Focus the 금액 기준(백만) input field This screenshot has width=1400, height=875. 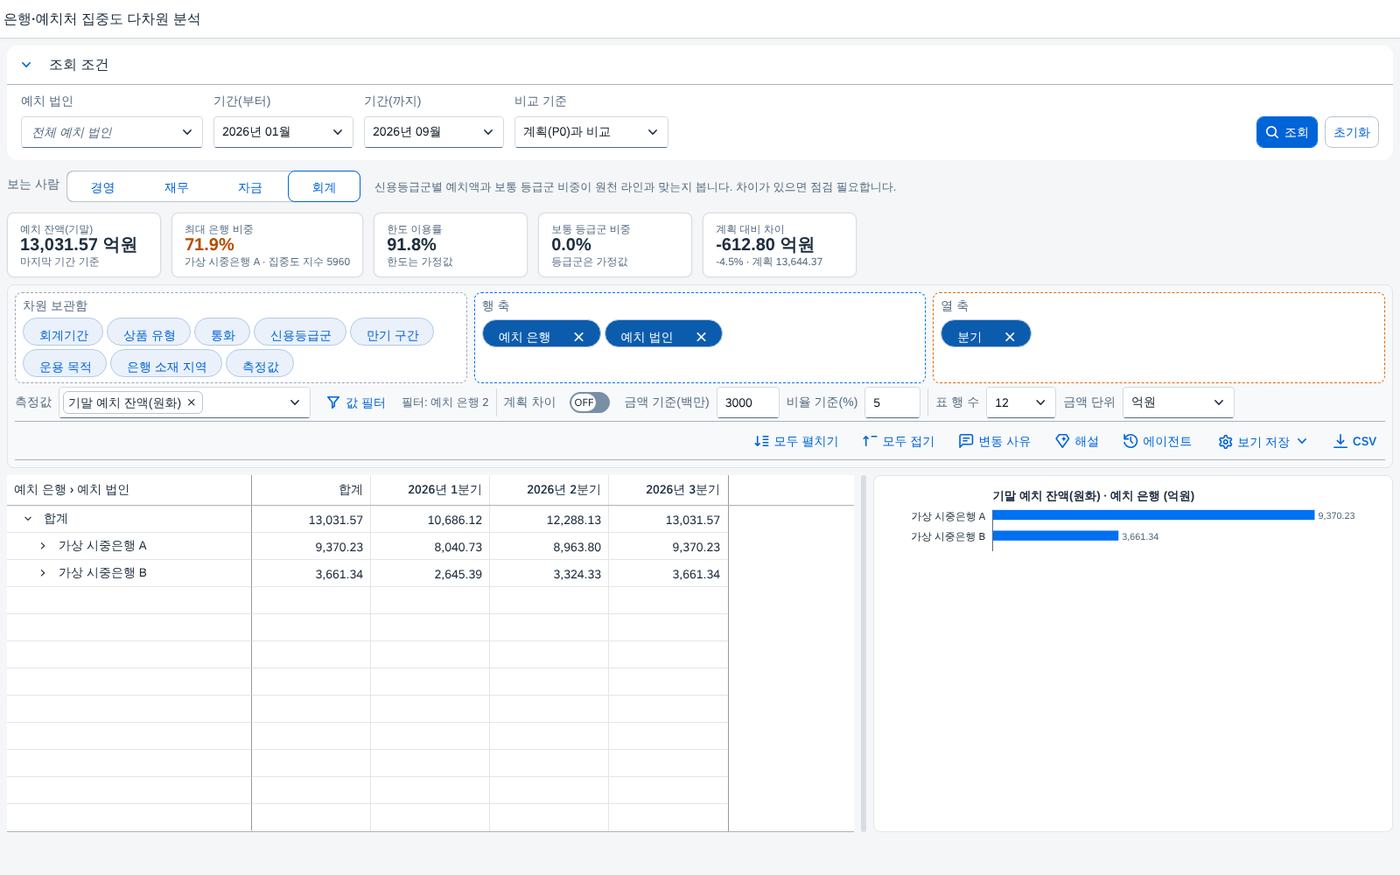[748, 402]
